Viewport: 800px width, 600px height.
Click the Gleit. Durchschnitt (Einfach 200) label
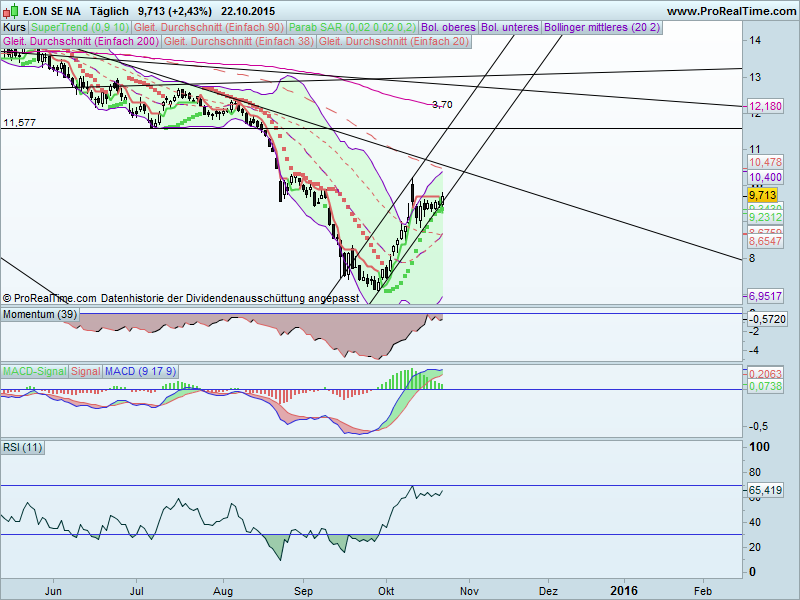coord(80,41)
